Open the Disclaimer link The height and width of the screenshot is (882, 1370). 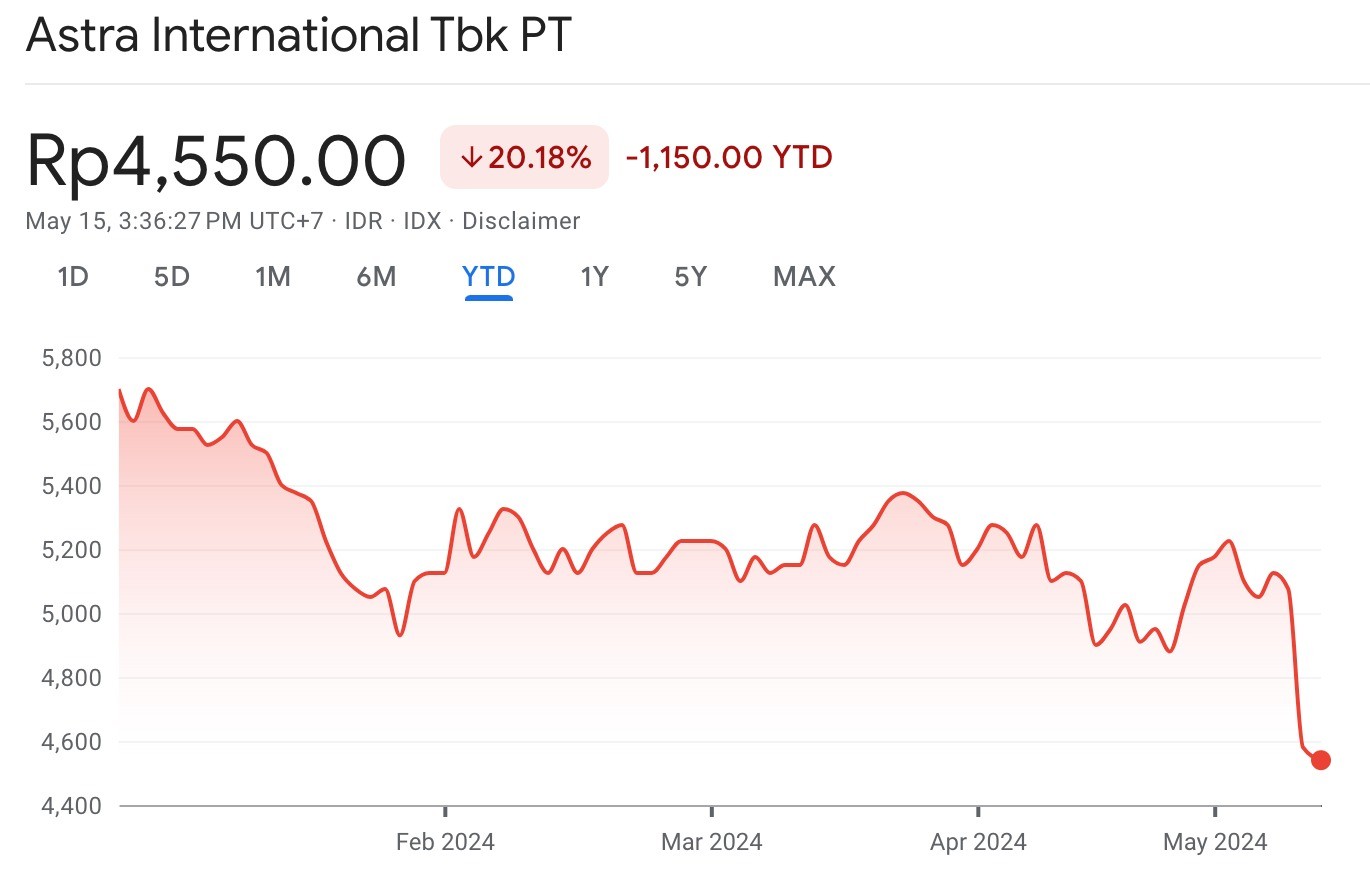click(521, 221)
